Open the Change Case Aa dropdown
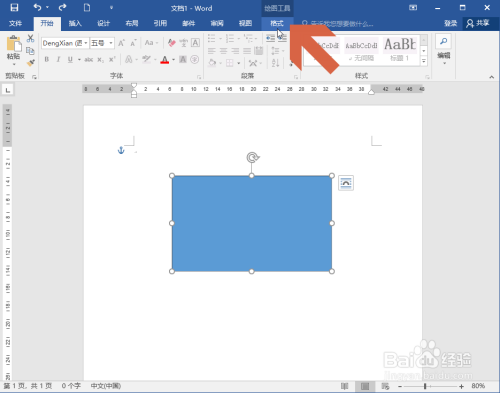 click(x=151, y=43)
